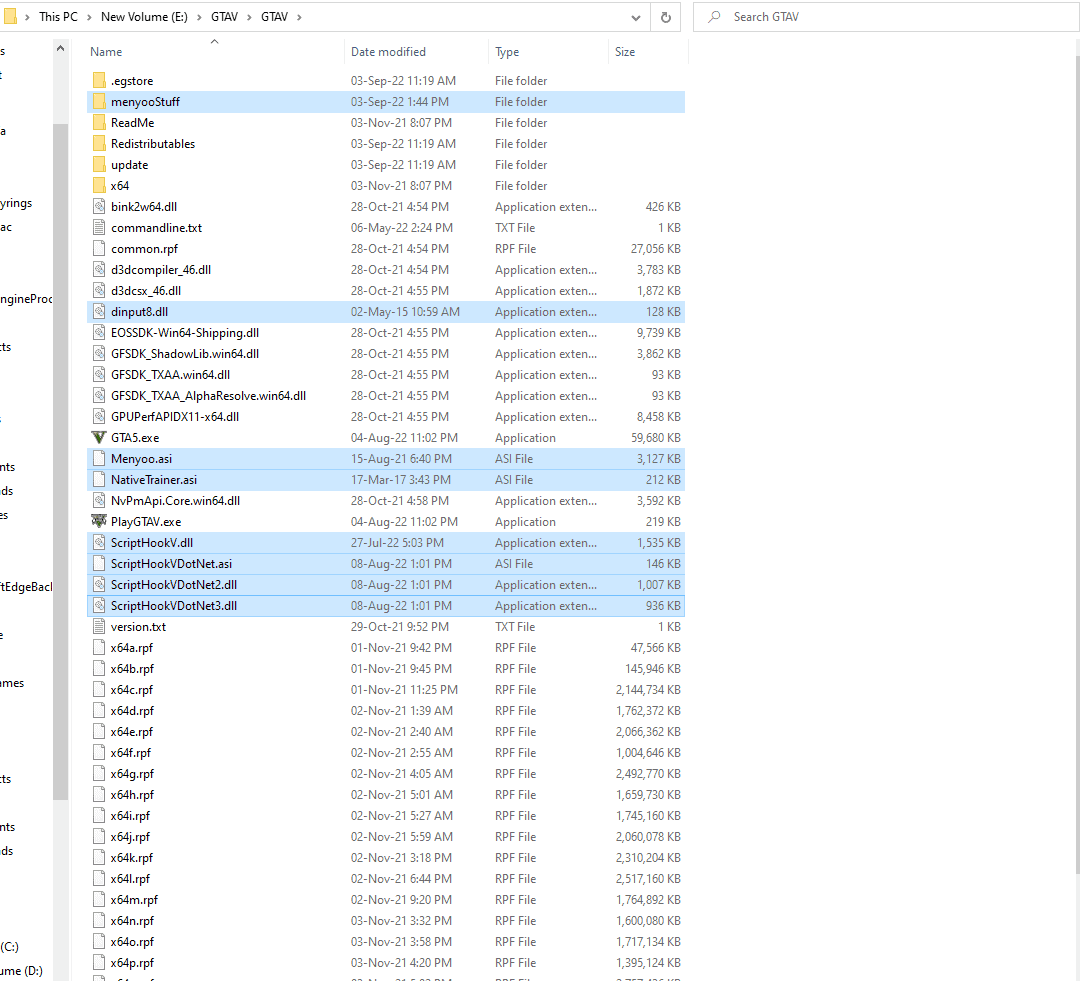Viewport: 1080px width, 981px height.
Task: Expand the chevron after New Volume (E:) breadcrumb
Action: click(199, 17)
